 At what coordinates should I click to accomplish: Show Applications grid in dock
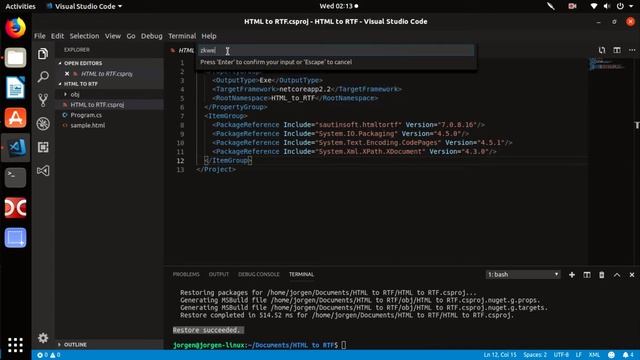[x=16, y=345]
